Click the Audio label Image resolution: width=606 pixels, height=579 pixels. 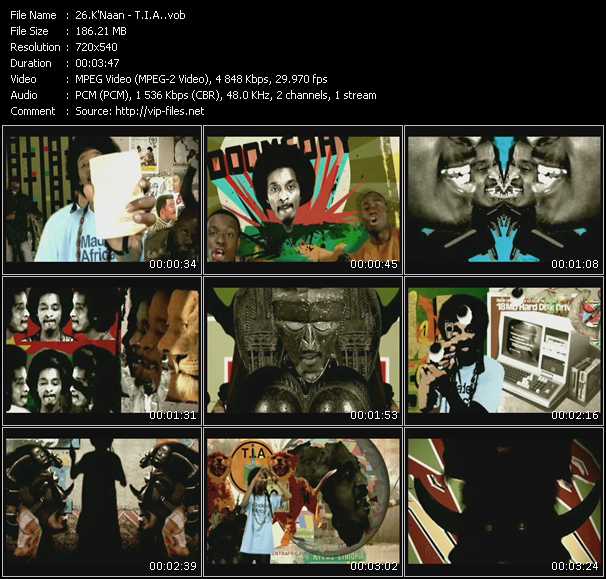(24, 95)
